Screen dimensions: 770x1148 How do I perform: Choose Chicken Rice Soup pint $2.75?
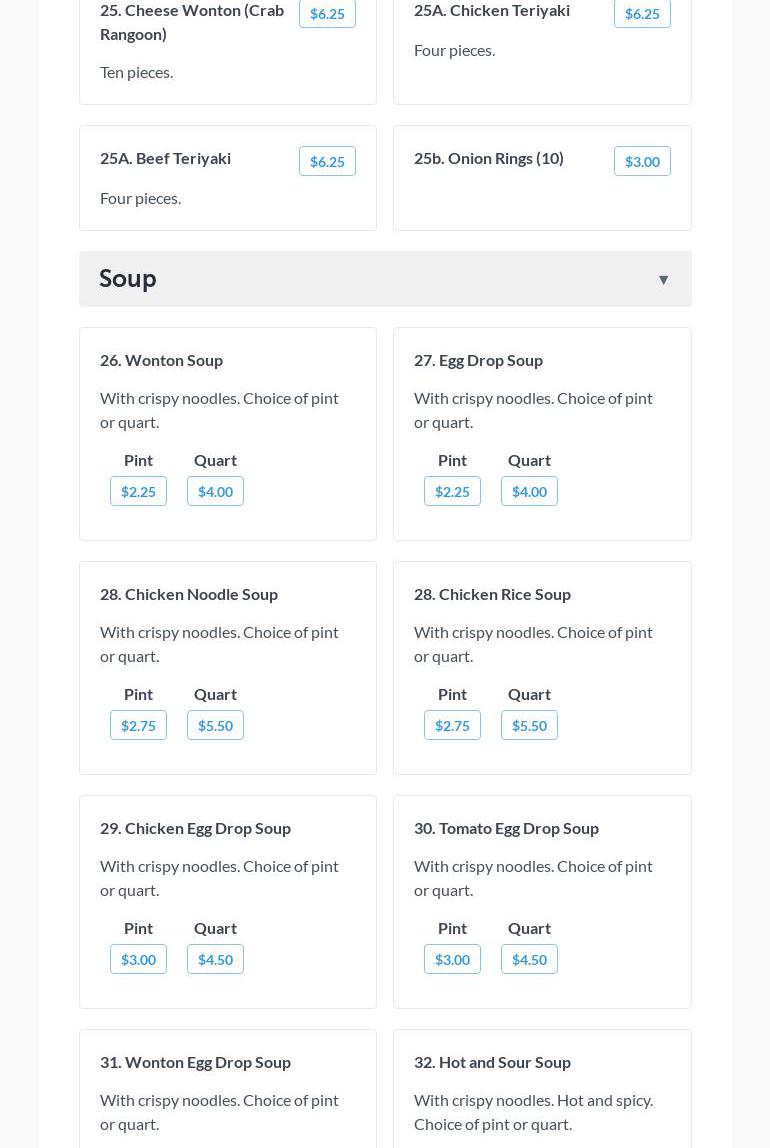(x=452, y=725)
